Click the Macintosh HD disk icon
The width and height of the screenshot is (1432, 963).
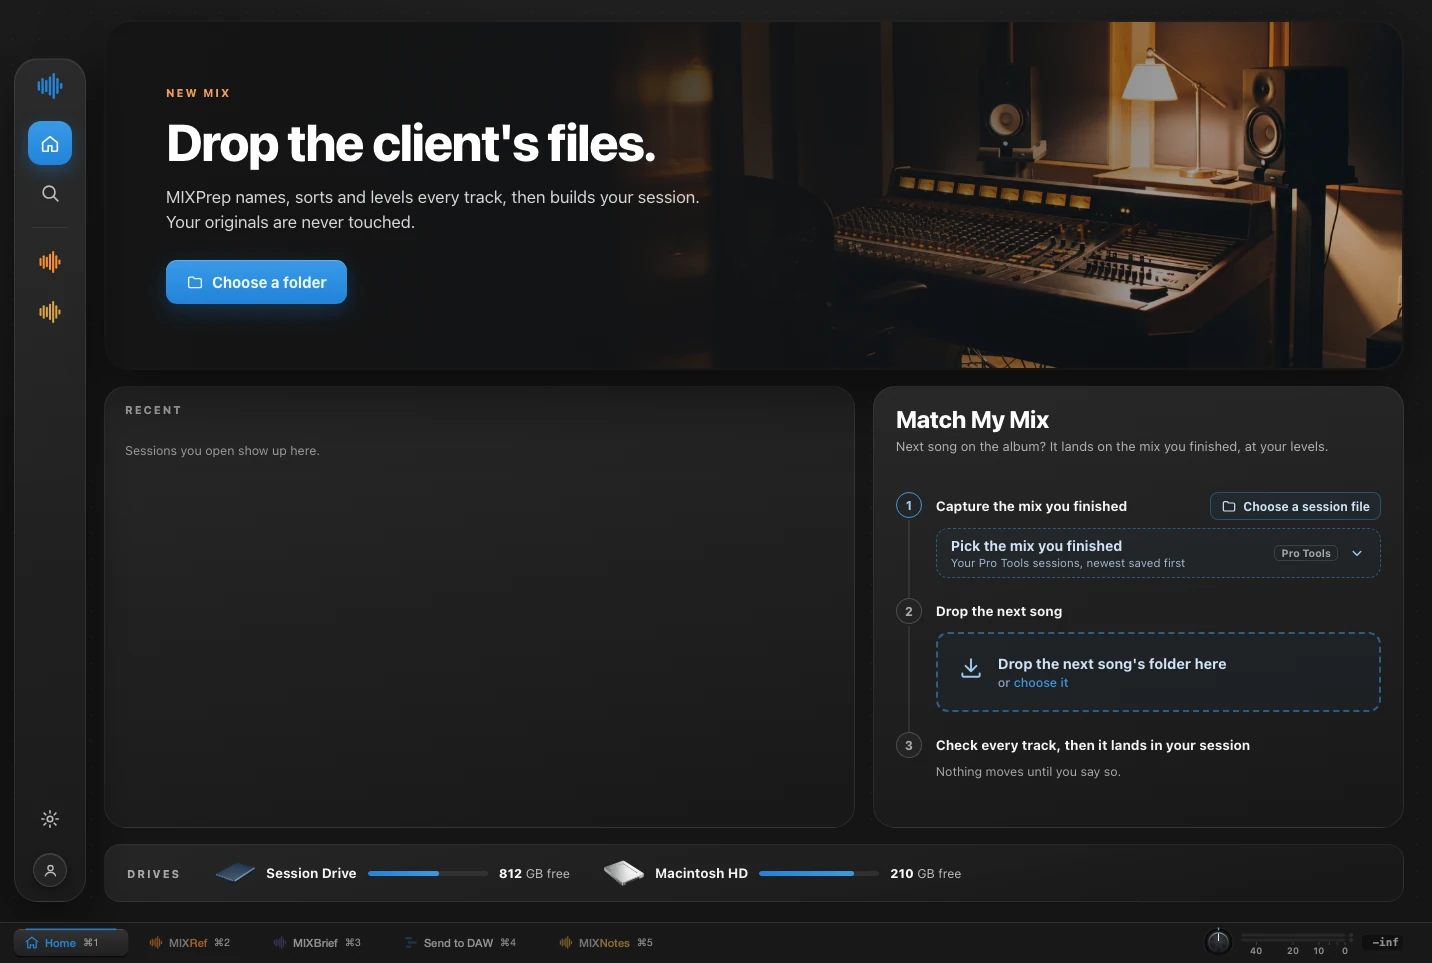(624, 873)
